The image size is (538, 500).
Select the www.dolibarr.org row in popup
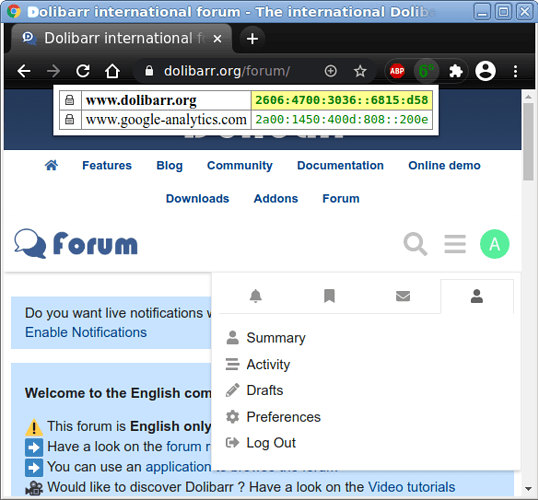246,100
